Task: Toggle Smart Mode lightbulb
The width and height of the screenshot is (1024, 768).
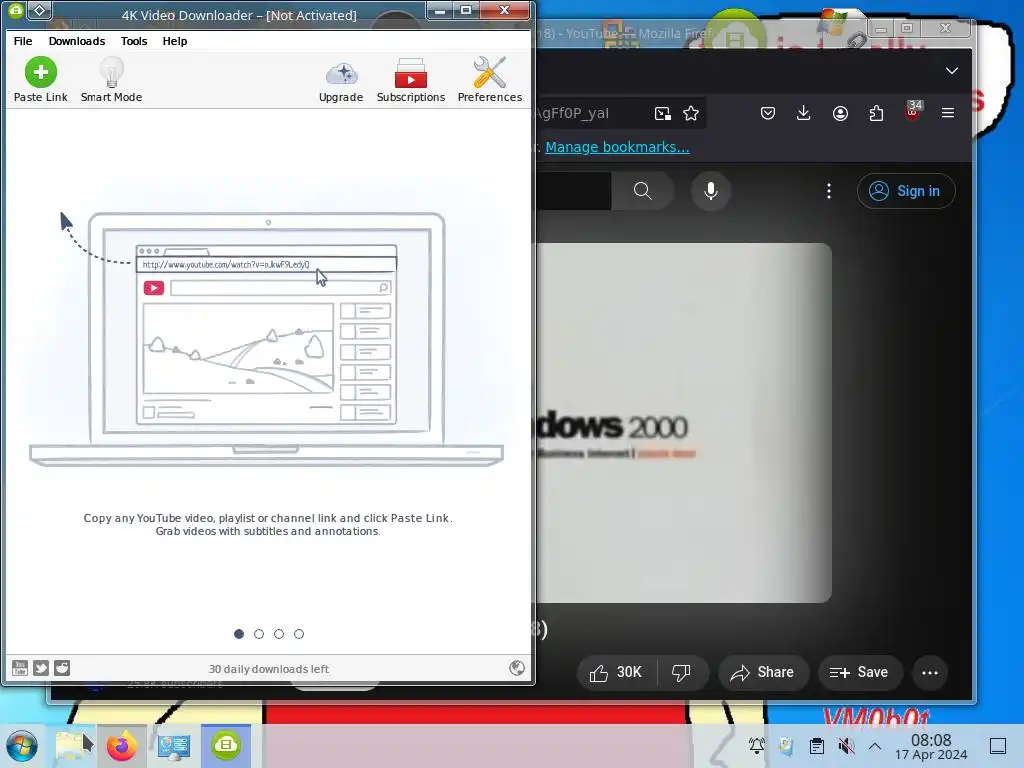Action: (x=111, y=80)
